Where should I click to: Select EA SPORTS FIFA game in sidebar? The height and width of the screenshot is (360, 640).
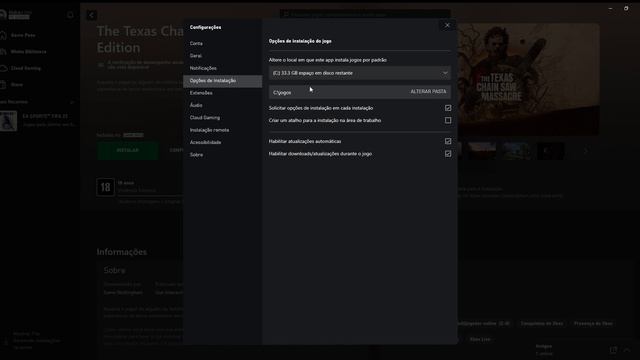39,120
